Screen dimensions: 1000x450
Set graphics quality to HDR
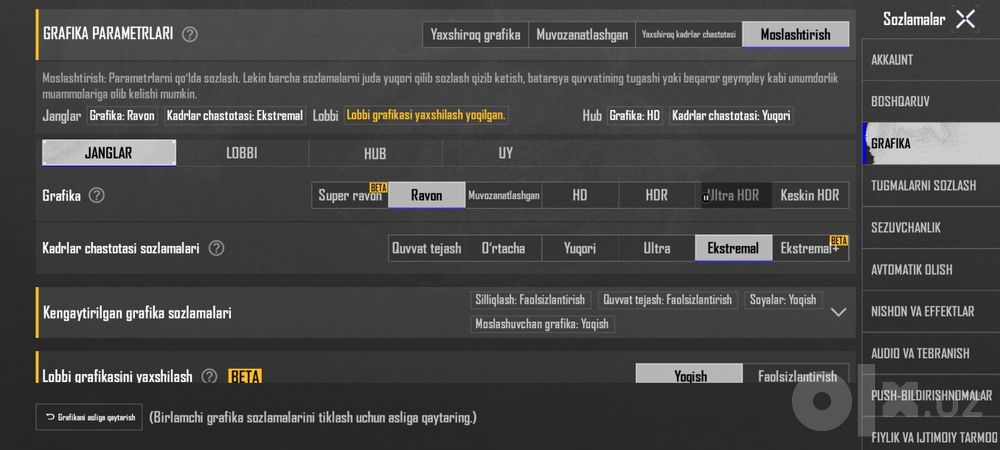[x=657, y=195]
